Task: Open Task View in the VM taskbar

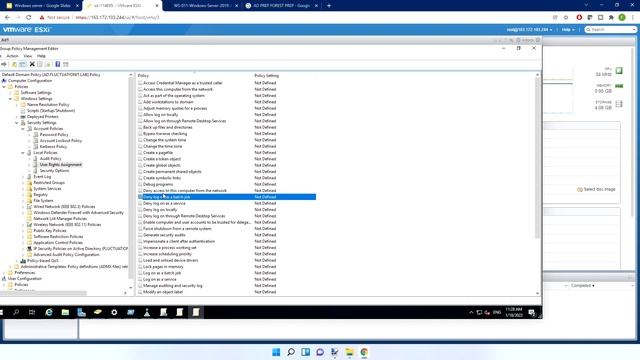Action: point(32,312)
